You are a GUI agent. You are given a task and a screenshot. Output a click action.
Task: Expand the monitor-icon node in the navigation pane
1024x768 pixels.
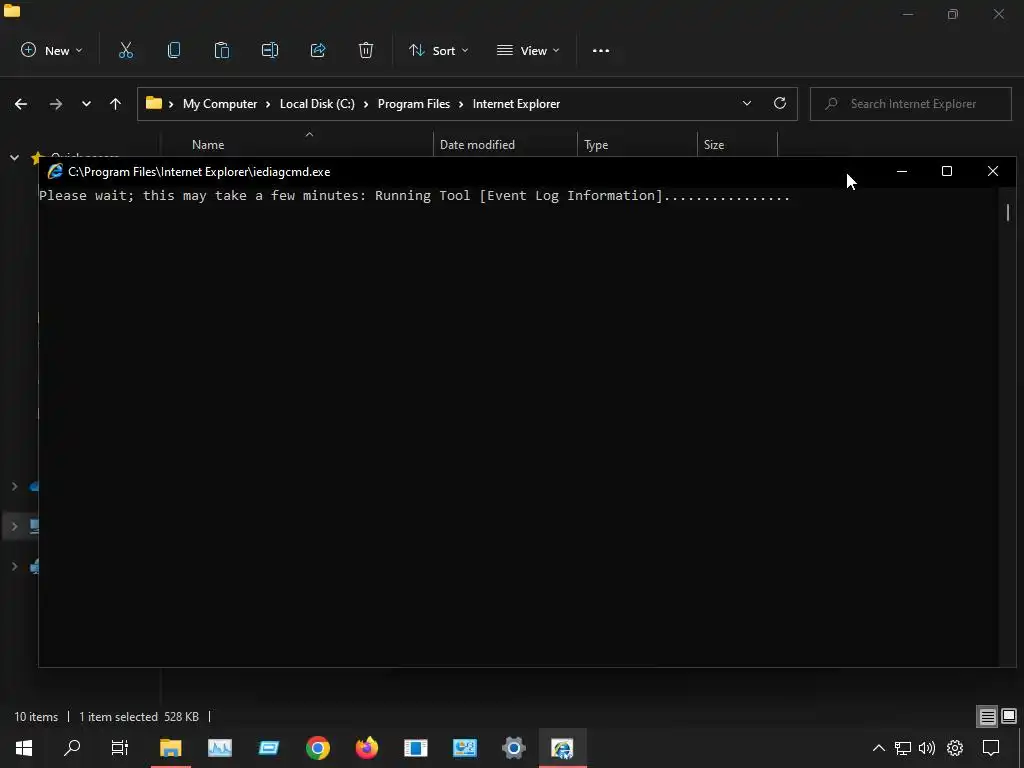[14, 526]
